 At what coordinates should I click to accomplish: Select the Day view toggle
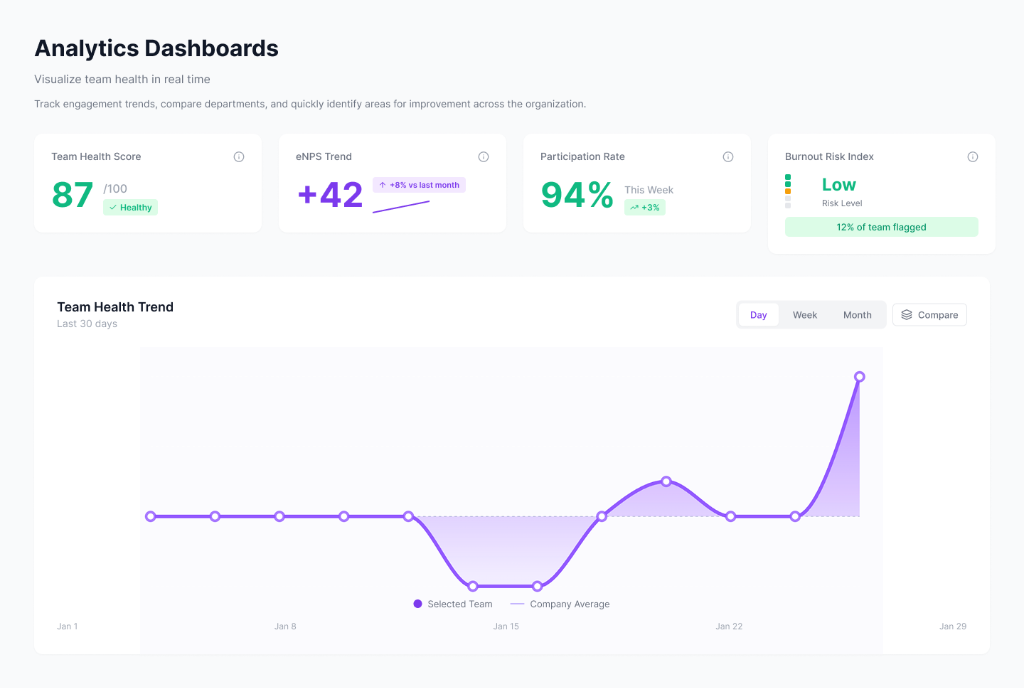coord(758,314)
